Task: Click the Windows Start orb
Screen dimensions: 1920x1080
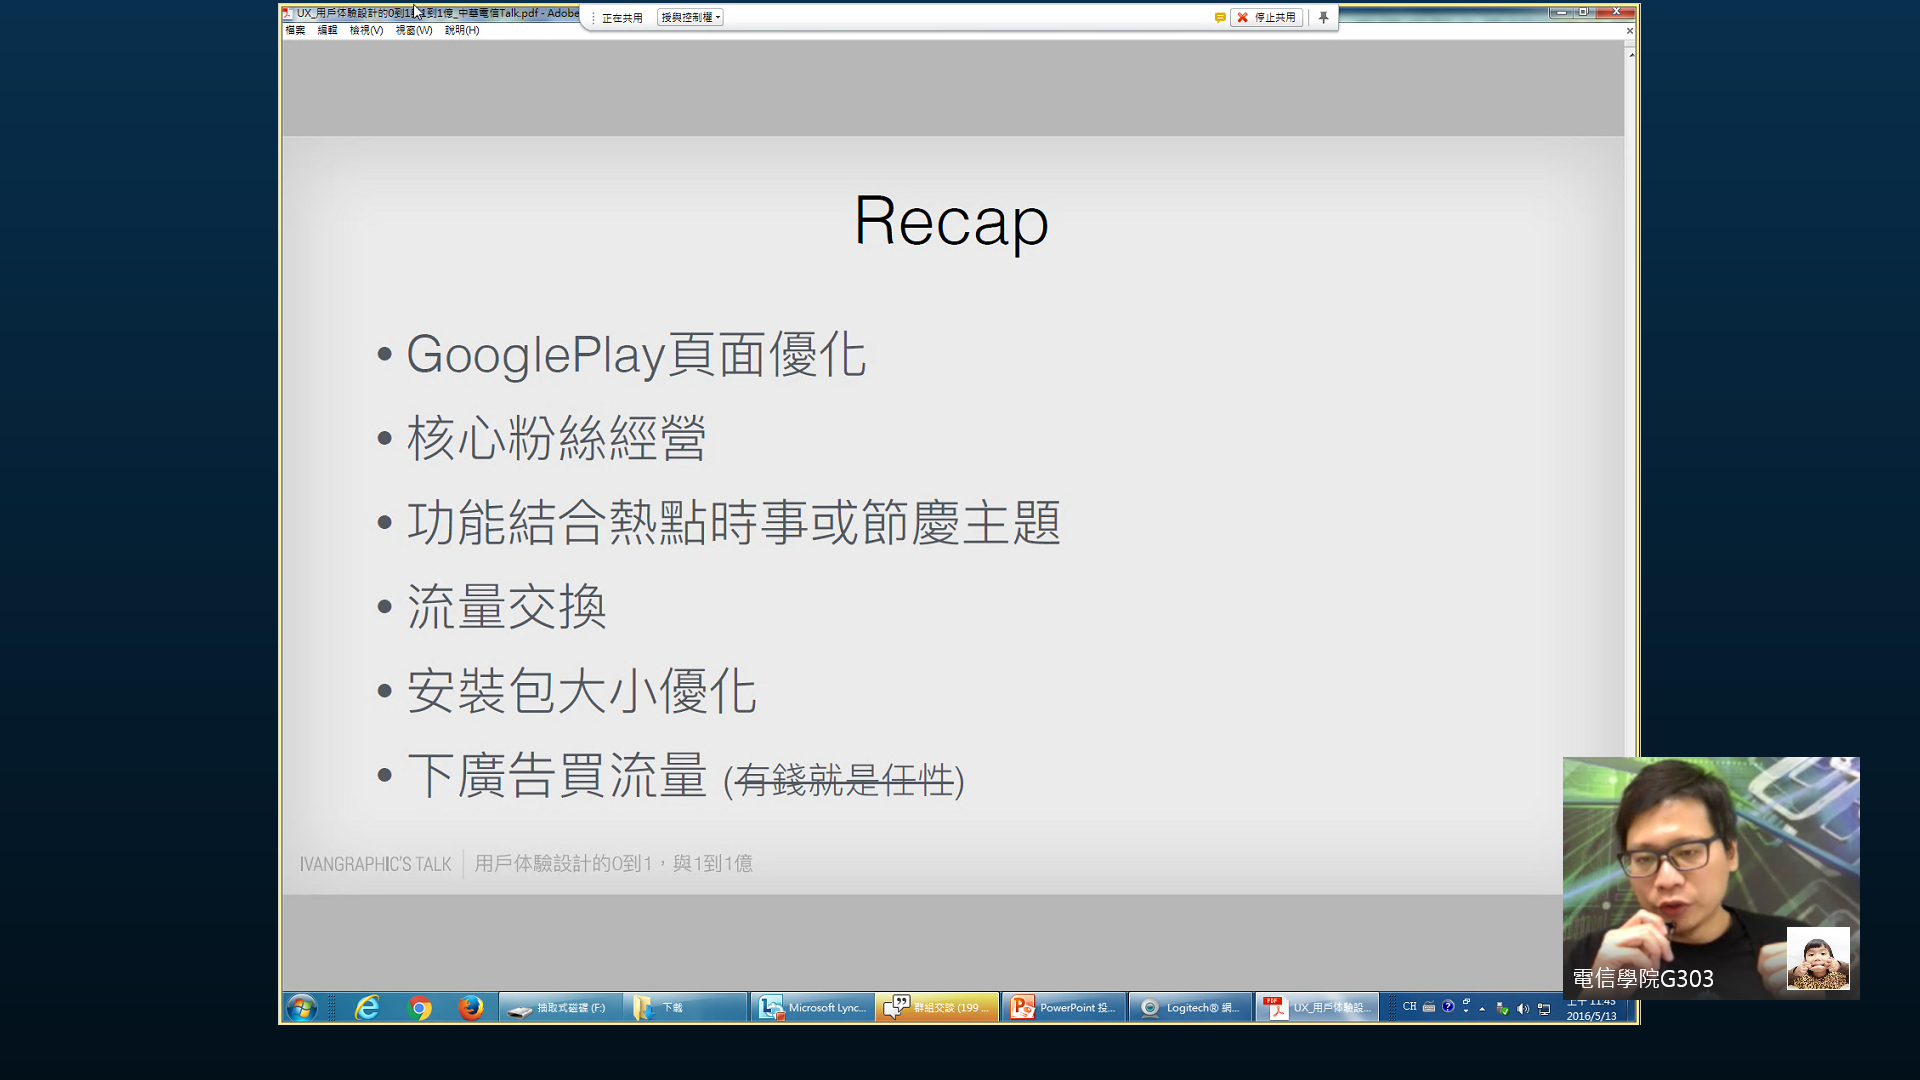Action: tap(301, 1007)
